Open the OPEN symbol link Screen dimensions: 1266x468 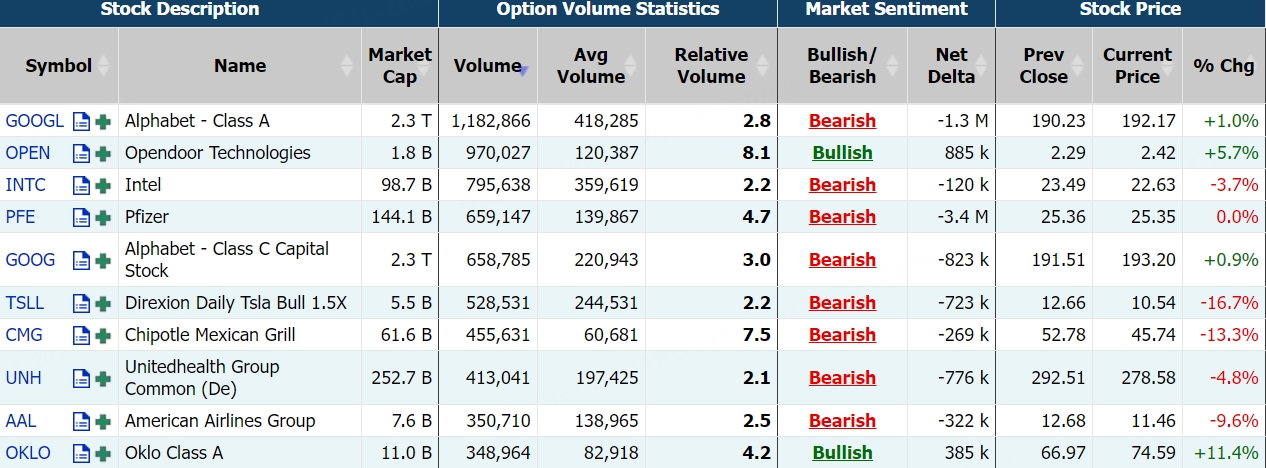[x=28, y=153]
